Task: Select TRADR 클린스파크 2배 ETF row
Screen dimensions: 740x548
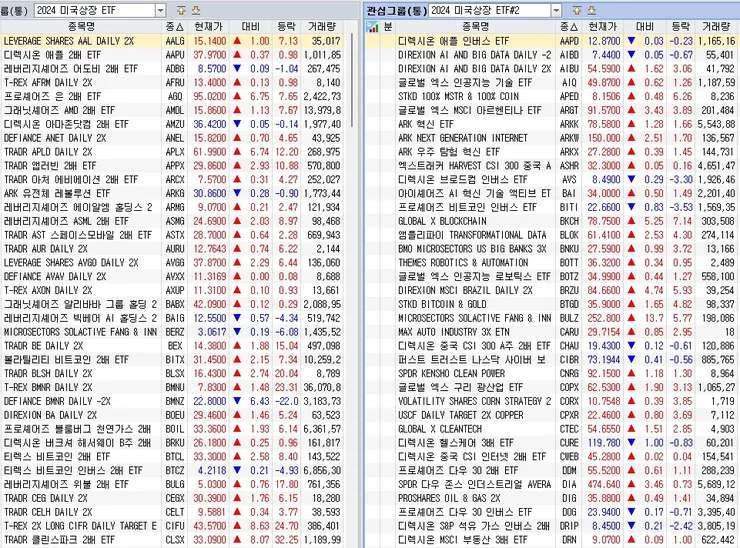Action: [x=172, y=540]
